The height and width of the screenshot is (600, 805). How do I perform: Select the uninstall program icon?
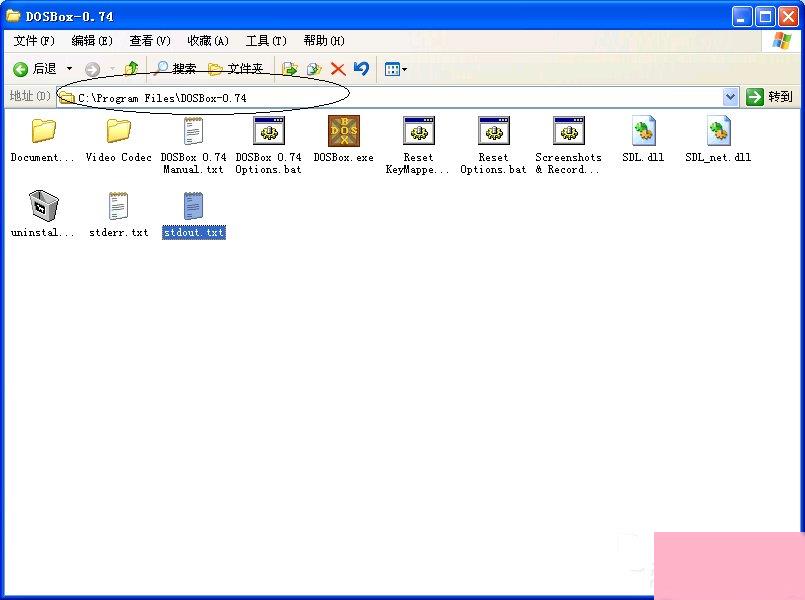point(44,205)
